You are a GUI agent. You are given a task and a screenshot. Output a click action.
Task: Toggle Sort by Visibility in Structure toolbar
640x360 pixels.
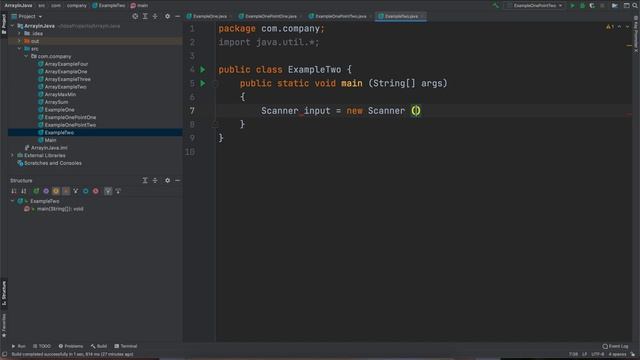point(14,191)
